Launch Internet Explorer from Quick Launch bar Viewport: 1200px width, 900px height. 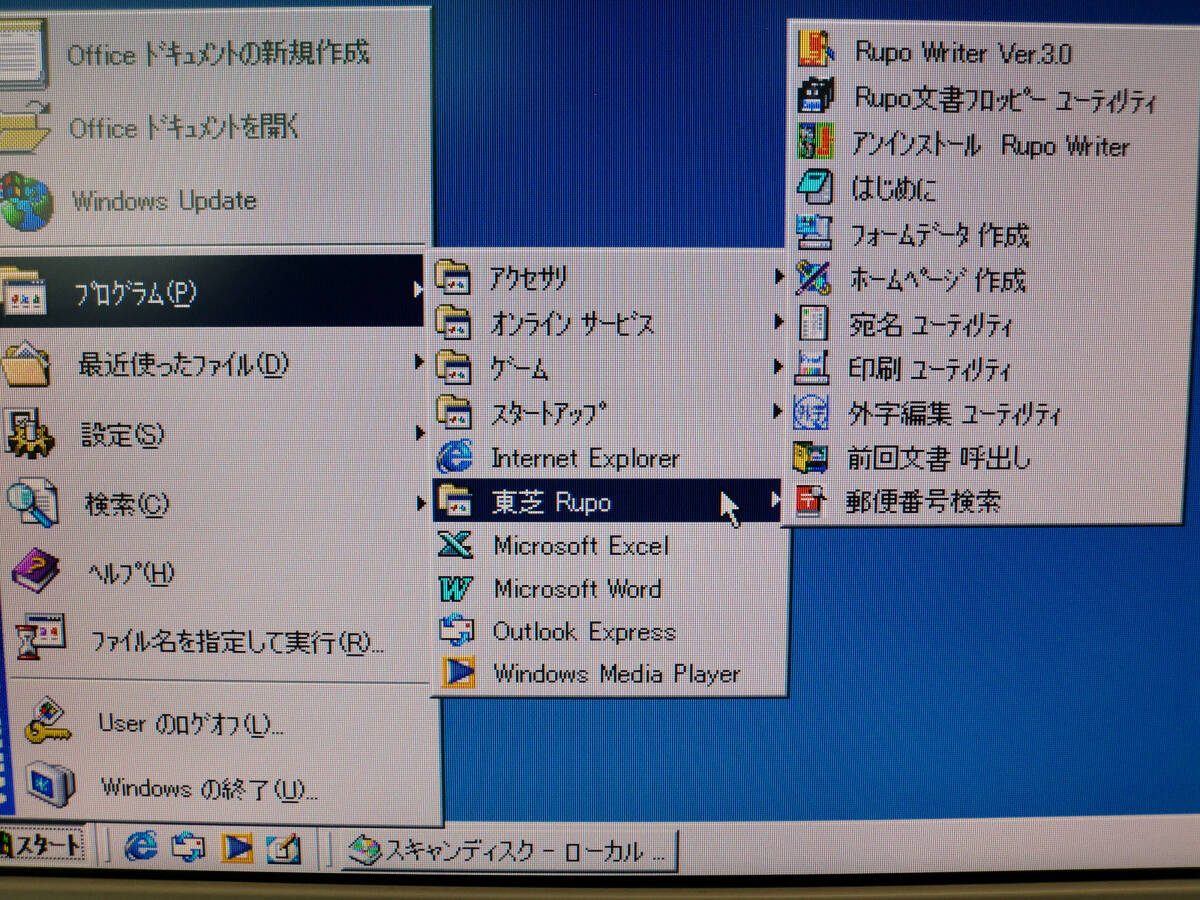(141, 847)
